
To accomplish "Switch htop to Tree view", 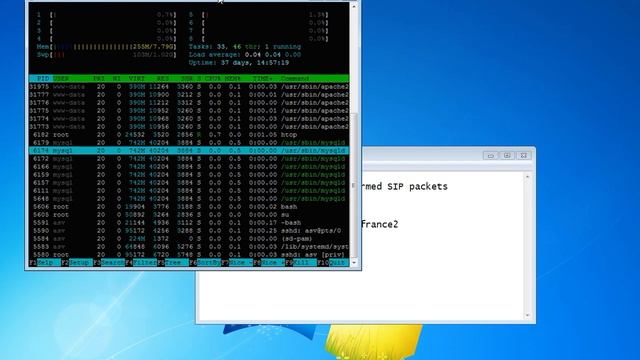I will coord(177,262).
